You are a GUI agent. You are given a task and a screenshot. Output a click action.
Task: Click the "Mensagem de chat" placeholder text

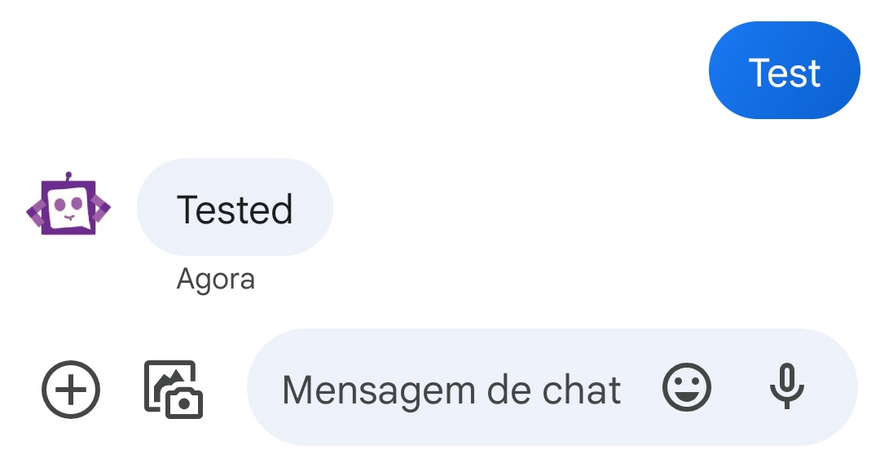[x=452, y=388]
